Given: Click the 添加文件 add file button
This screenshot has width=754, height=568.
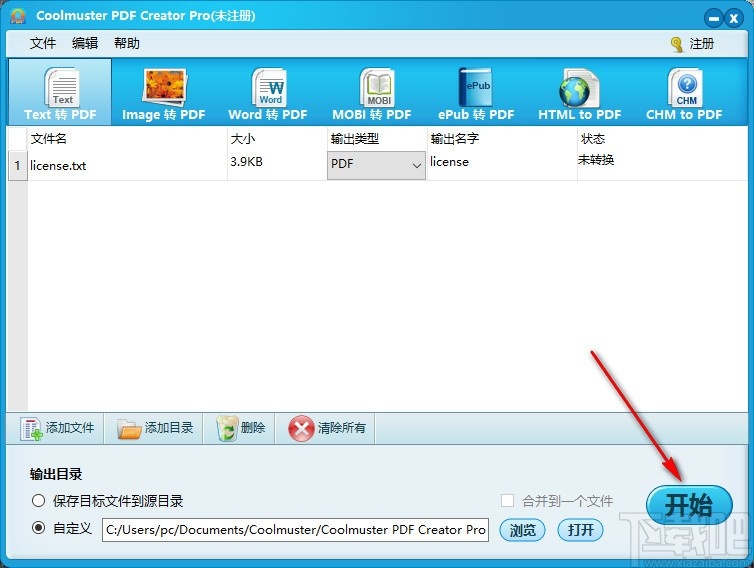Looking at the screenshot, I should tap(56, 428).
